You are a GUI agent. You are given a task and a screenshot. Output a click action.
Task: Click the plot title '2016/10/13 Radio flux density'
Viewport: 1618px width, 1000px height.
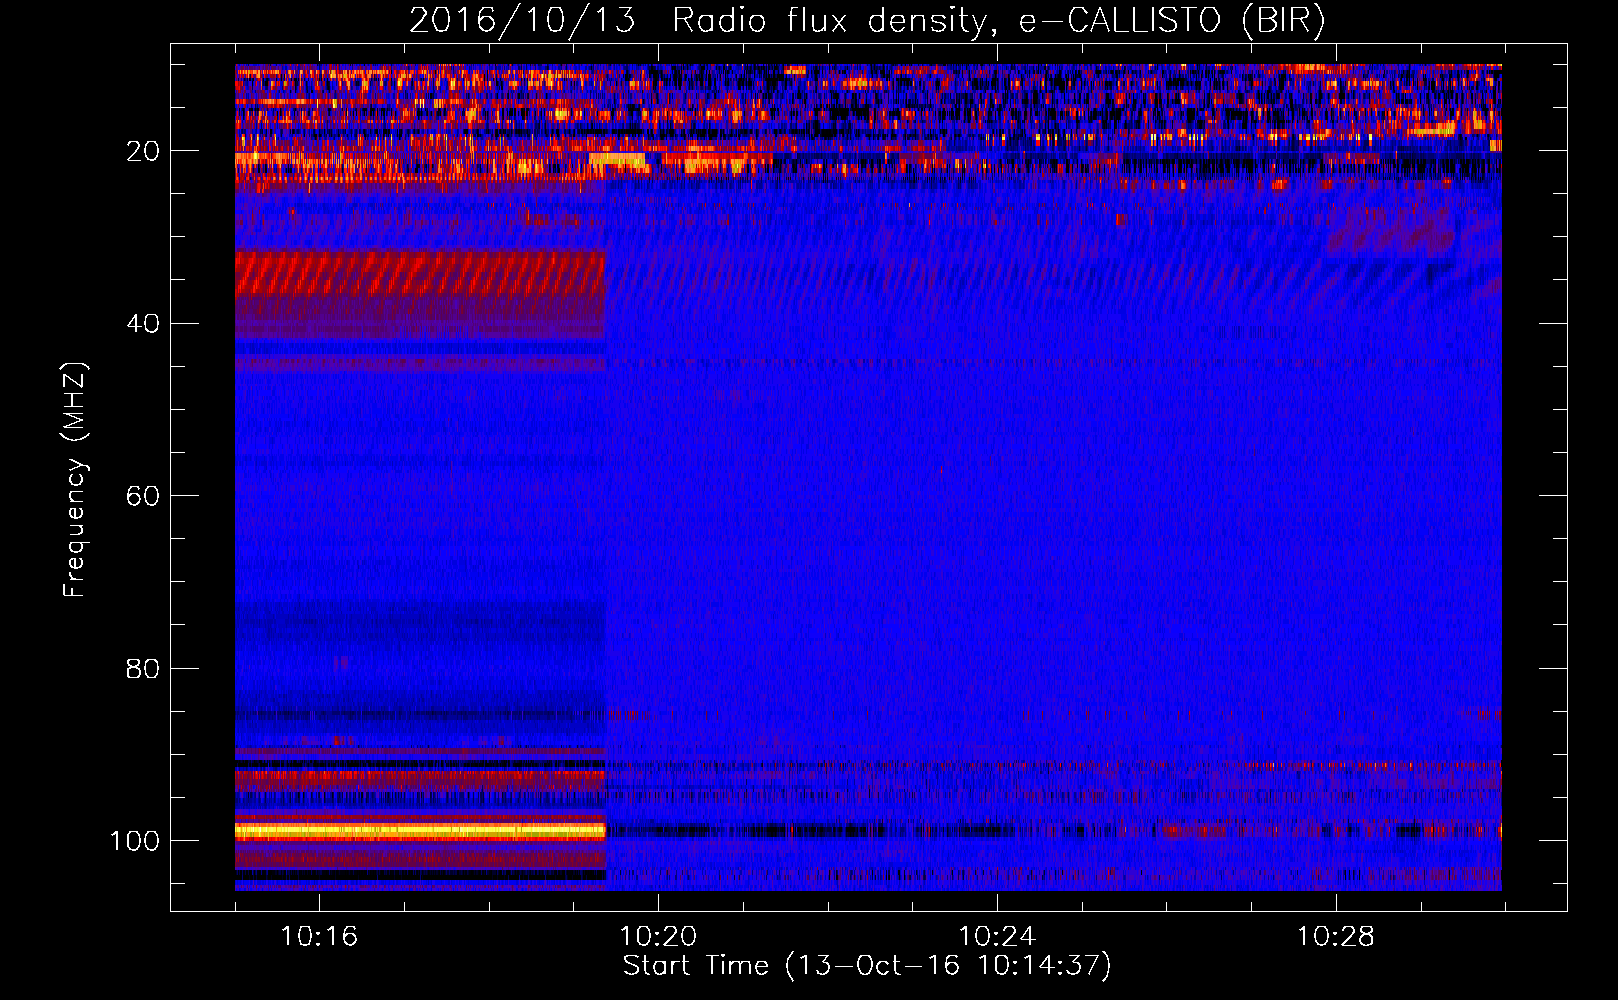tap(867, 20)
